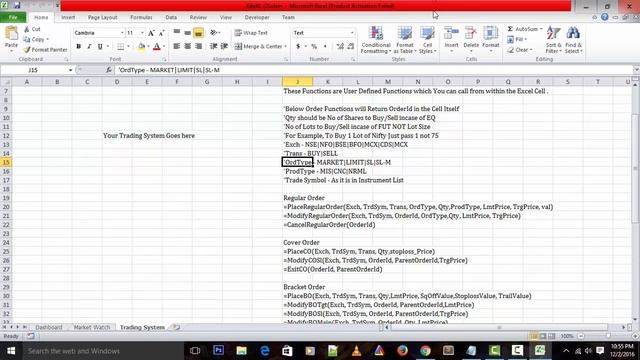Click the Copy icon
The width and height of the screenshot is (640, 360).
27,39
